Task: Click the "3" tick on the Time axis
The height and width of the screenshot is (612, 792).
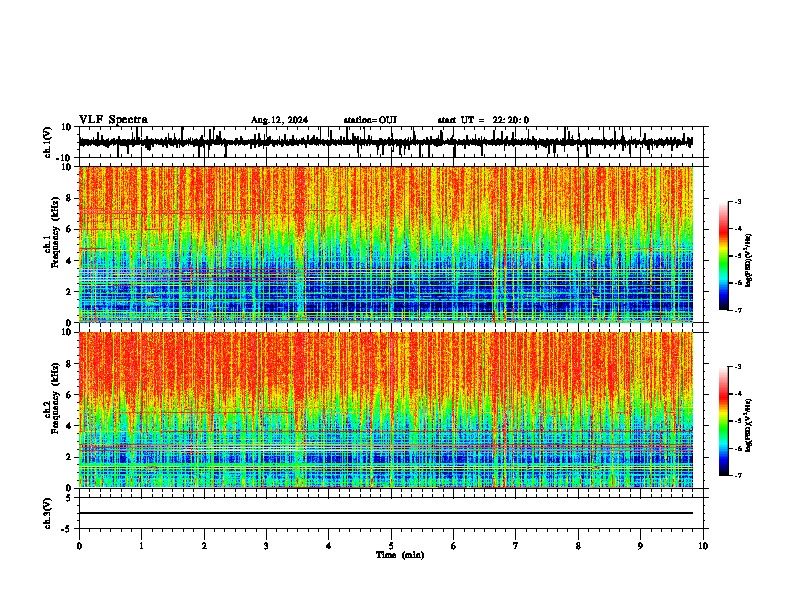Action: click(x=266, y=545)
